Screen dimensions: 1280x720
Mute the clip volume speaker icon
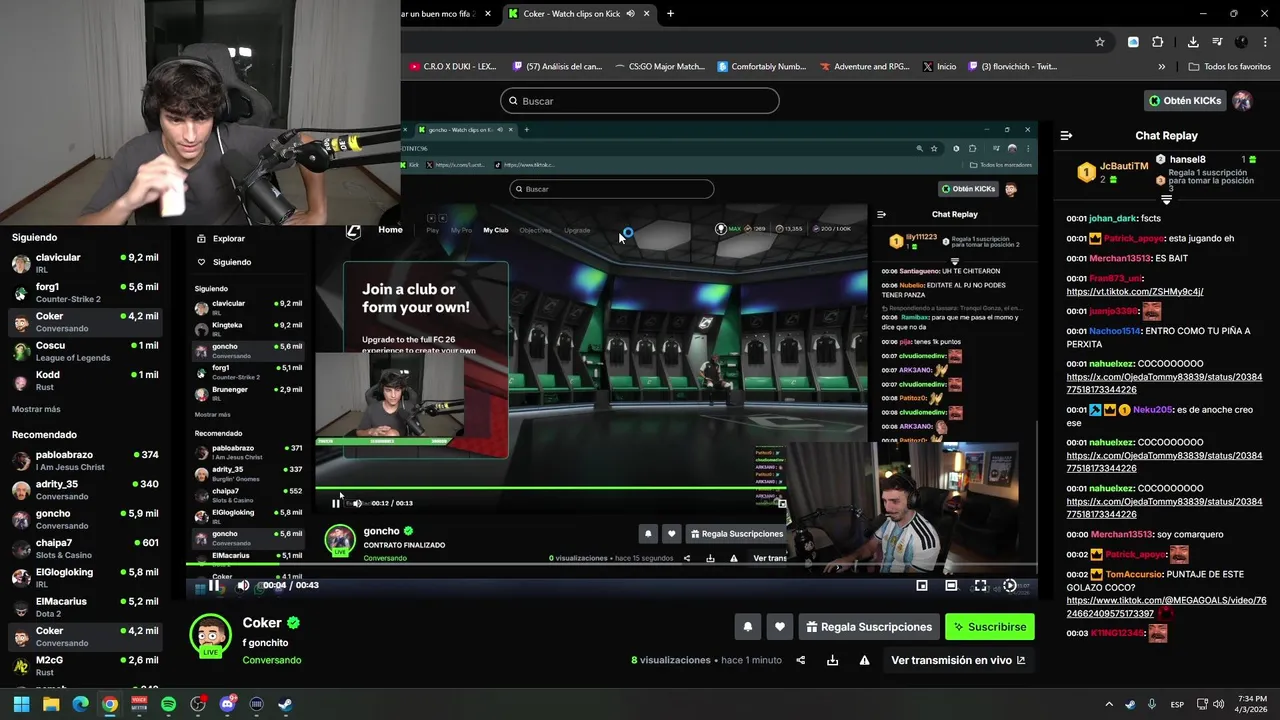[x=243, y=585]
